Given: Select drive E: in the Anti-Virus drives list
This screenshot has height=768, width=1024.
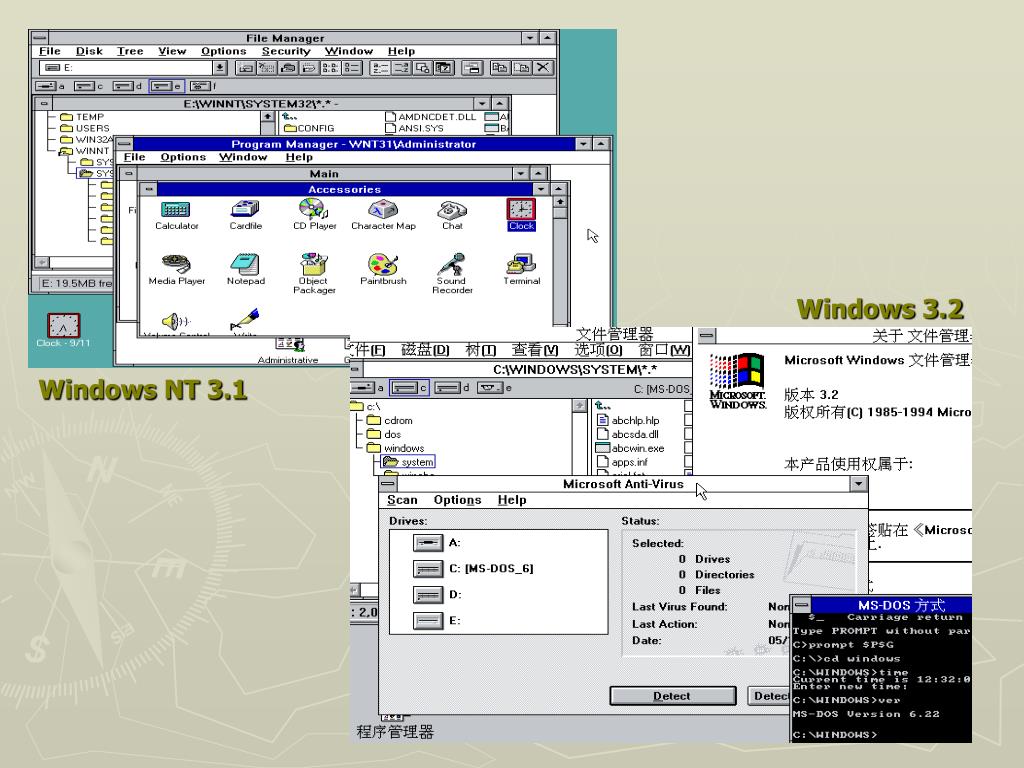Looking at the screenshot, I should pyautogui.click(x=437, y=620).
